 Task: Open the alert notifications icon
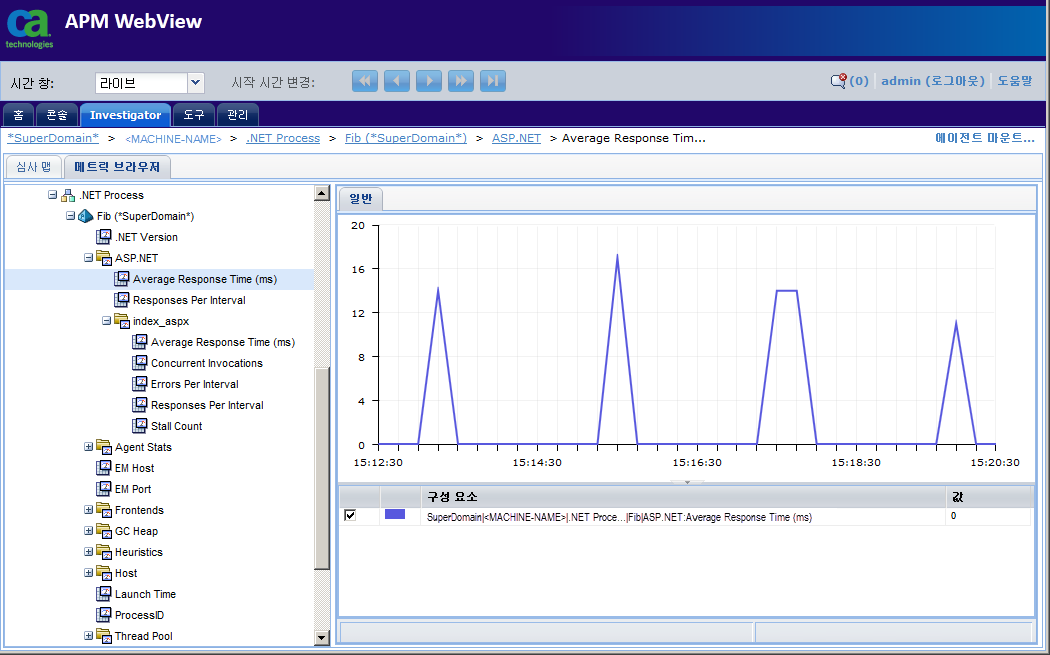tap(838, 81)
